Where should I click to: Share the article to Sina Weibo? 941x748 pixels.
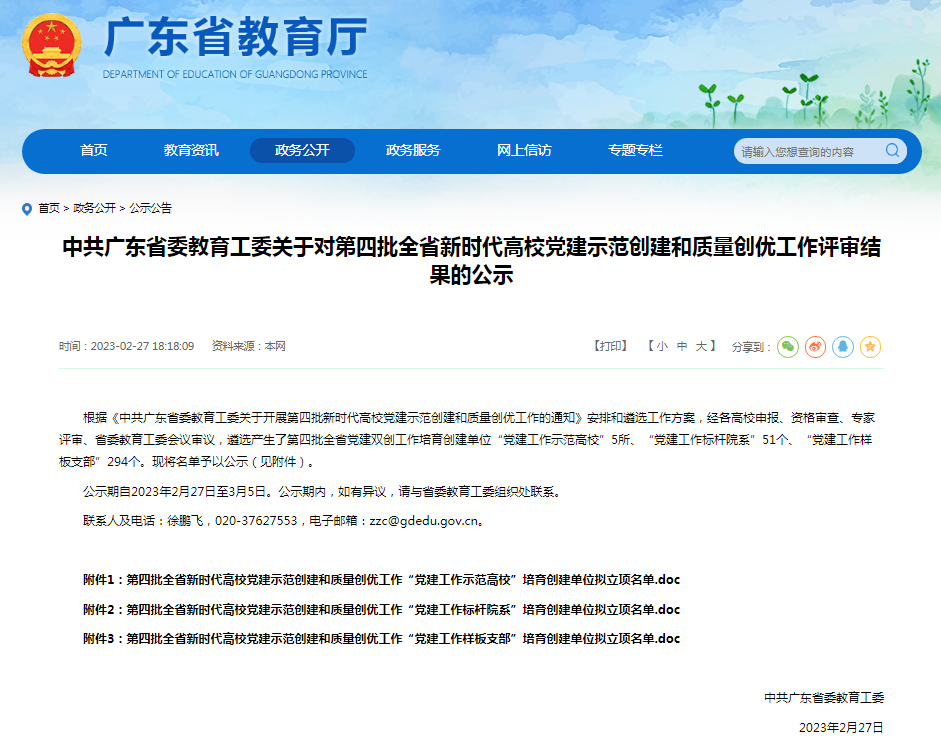coord(816,346)
